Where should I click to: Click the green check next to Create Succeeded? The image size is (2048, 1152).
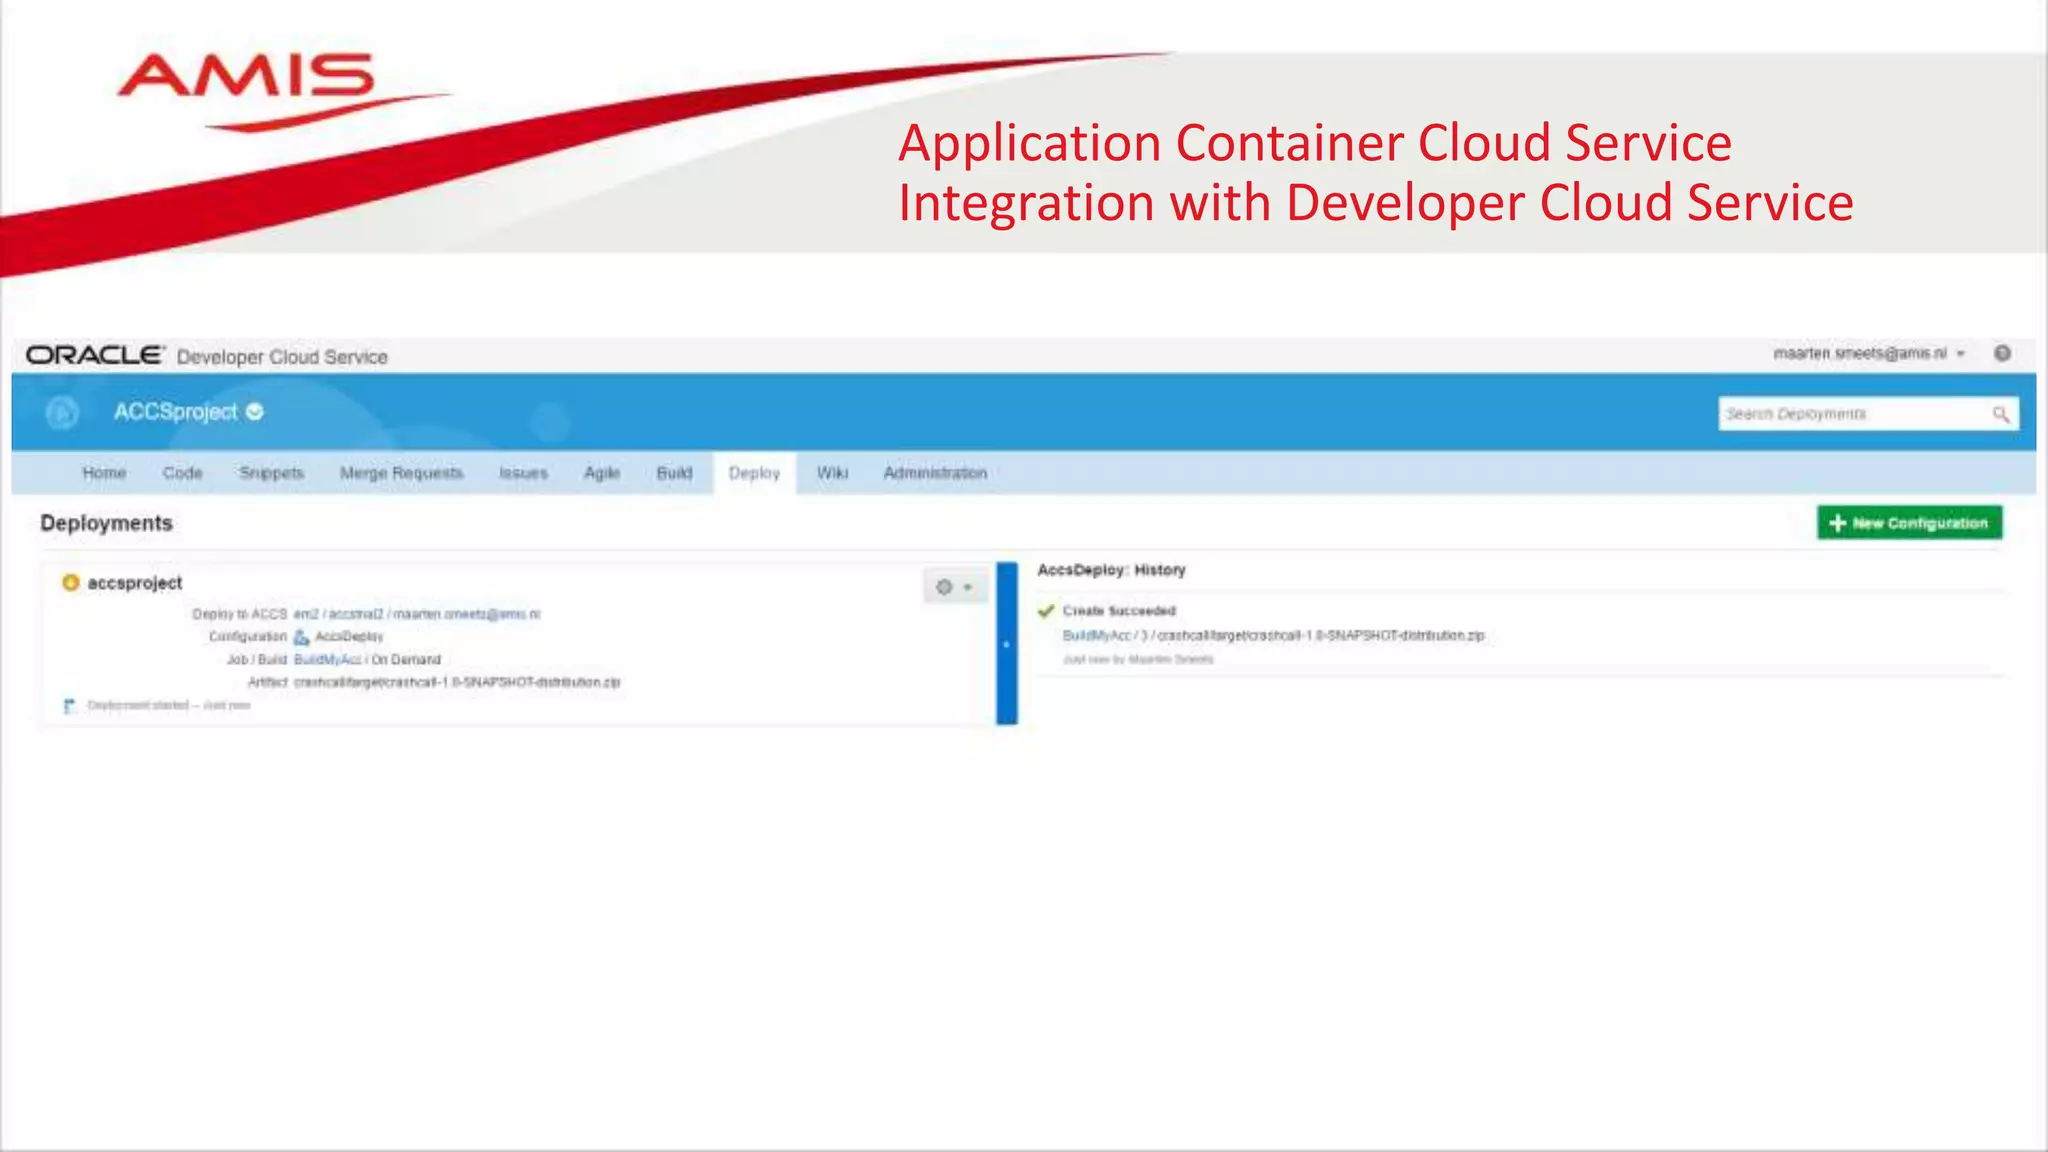[x=1046, y=611]
